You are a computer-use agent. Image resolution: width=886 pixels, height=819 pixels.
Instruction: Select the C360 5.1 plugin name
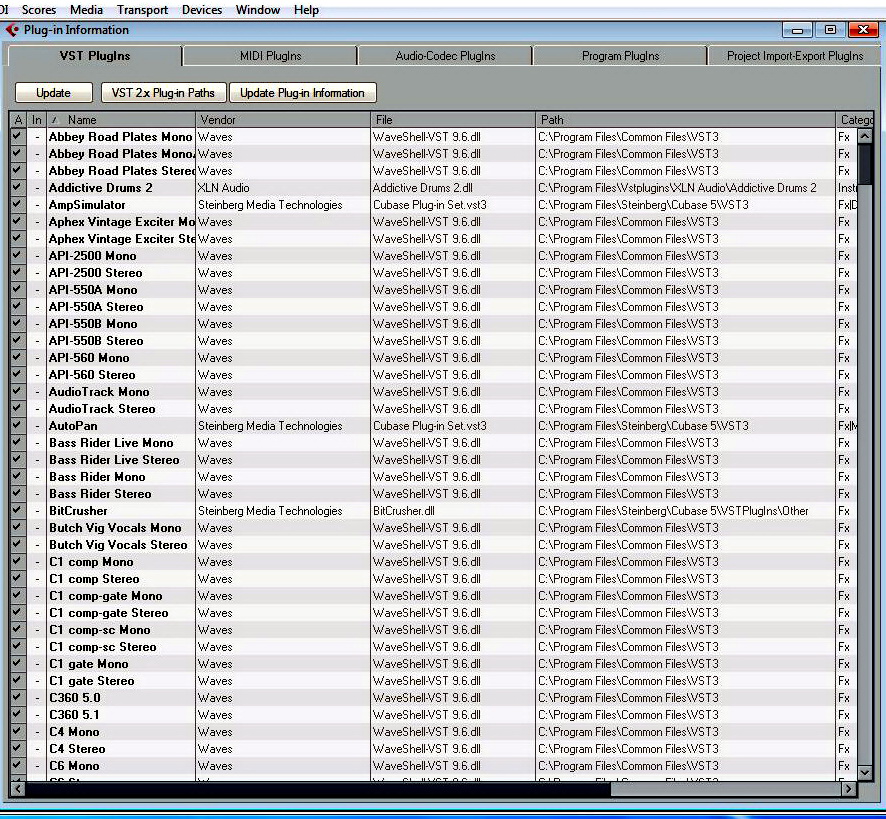(x=74, y=715)
